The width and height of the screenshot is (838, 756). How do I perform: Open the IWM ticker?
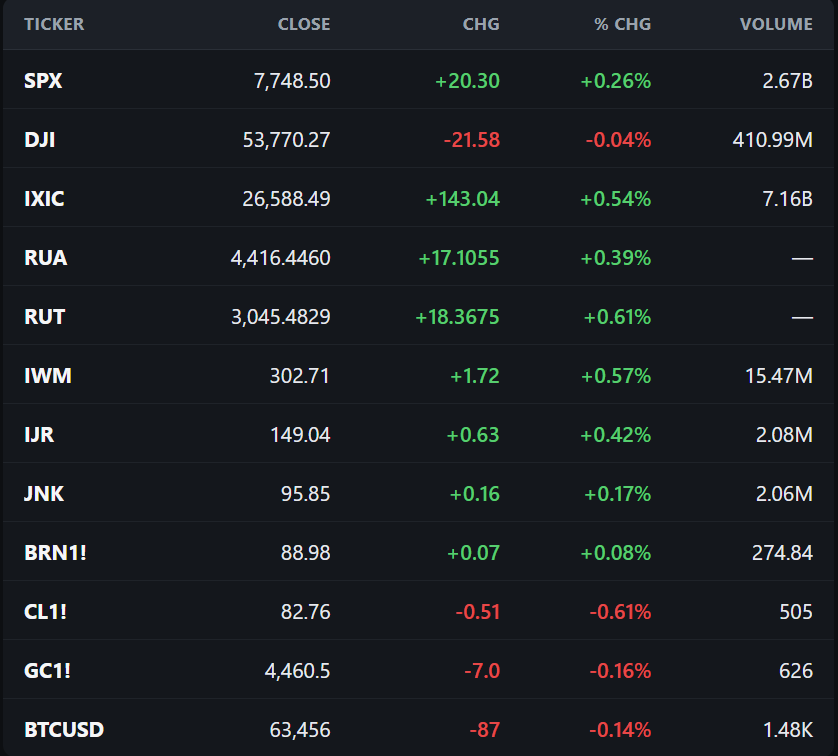(x=48, y=376)
